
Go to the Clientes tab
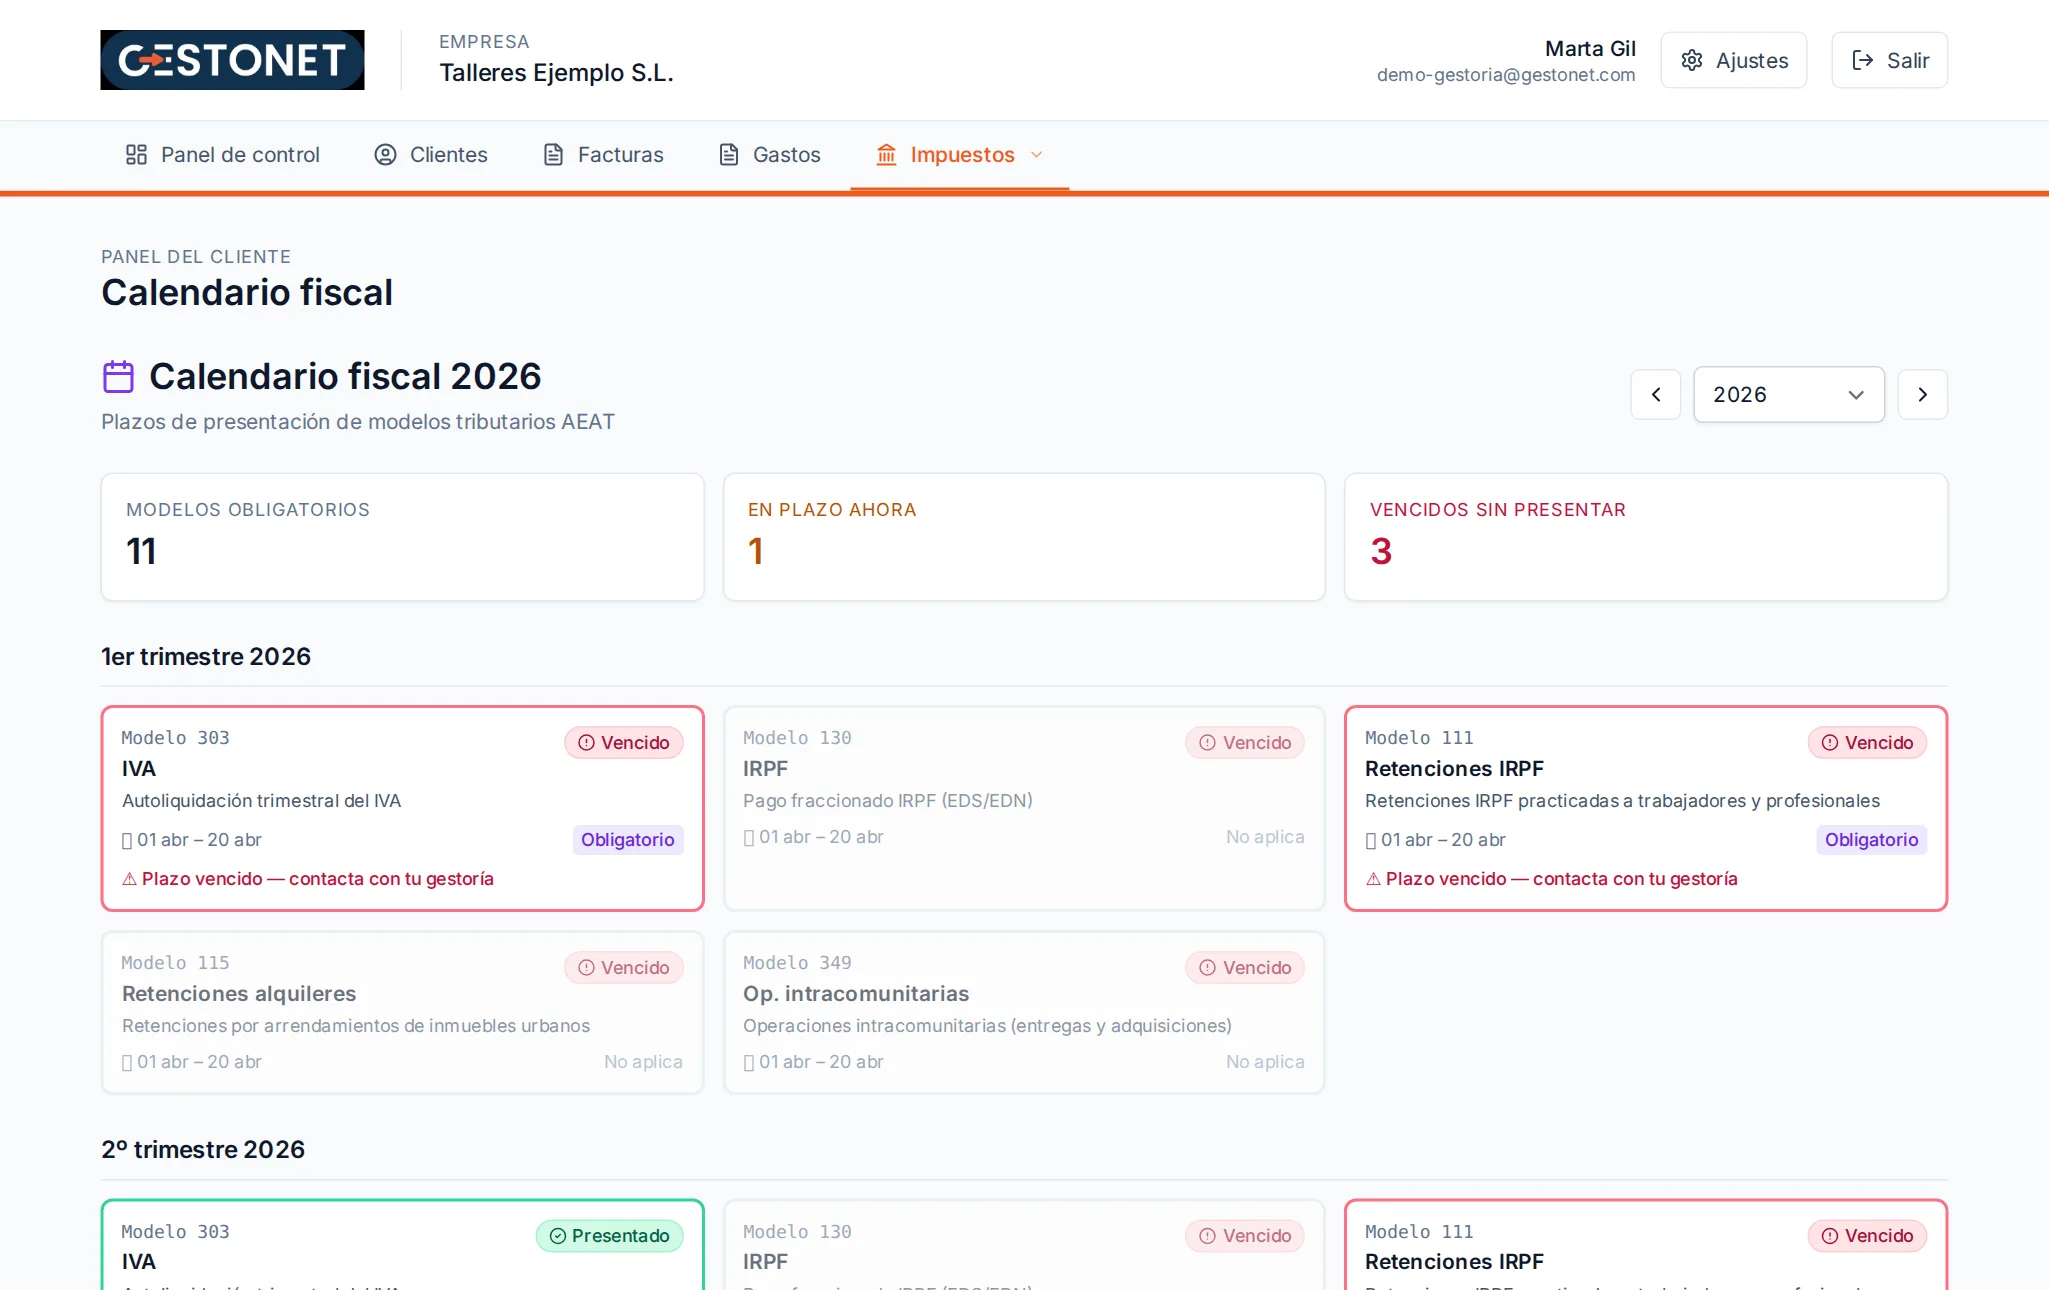point(431,155)
